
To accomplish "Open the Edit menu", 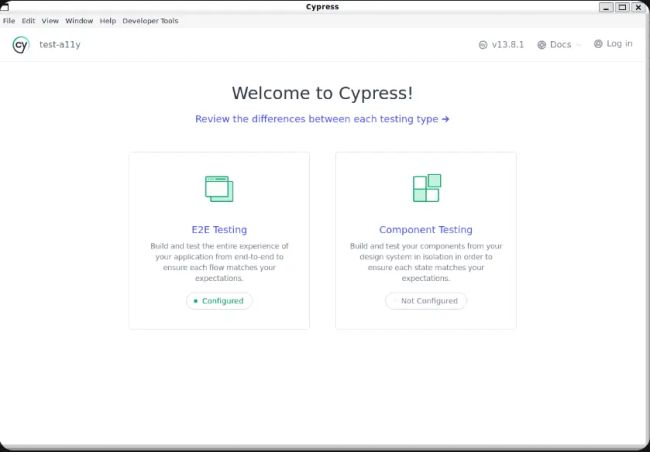I will [28, 21].
